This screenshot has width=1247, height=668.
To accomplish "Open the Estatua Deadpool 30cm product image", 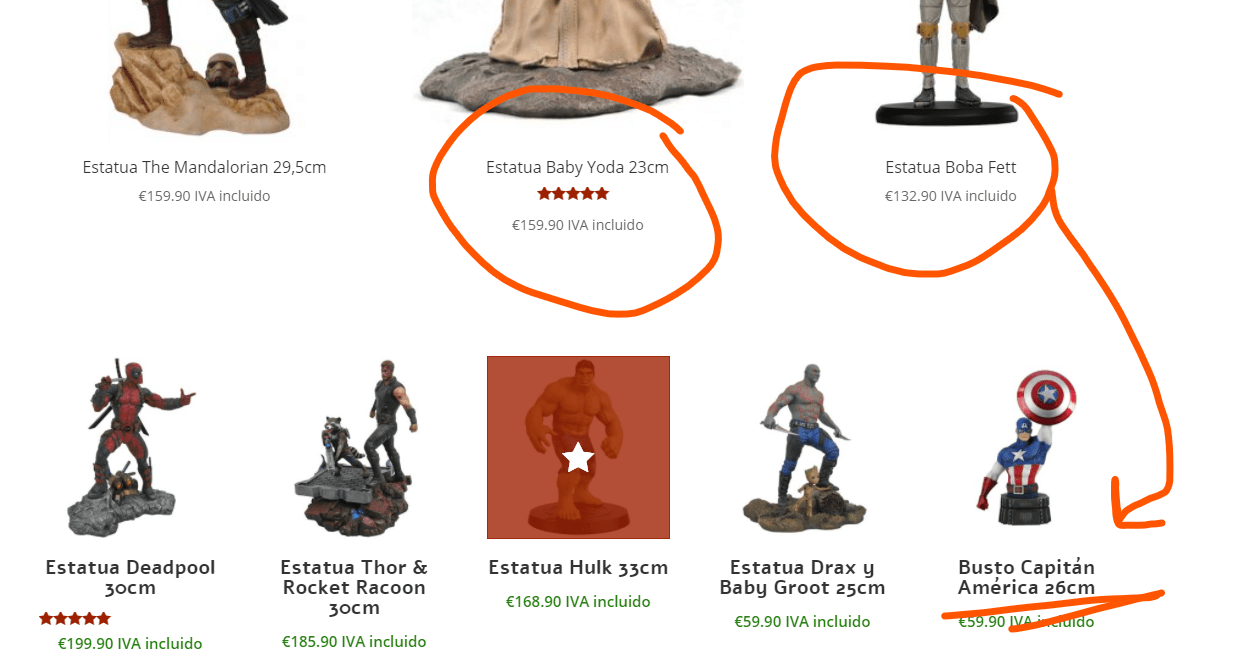I will [x=130, y=447].
